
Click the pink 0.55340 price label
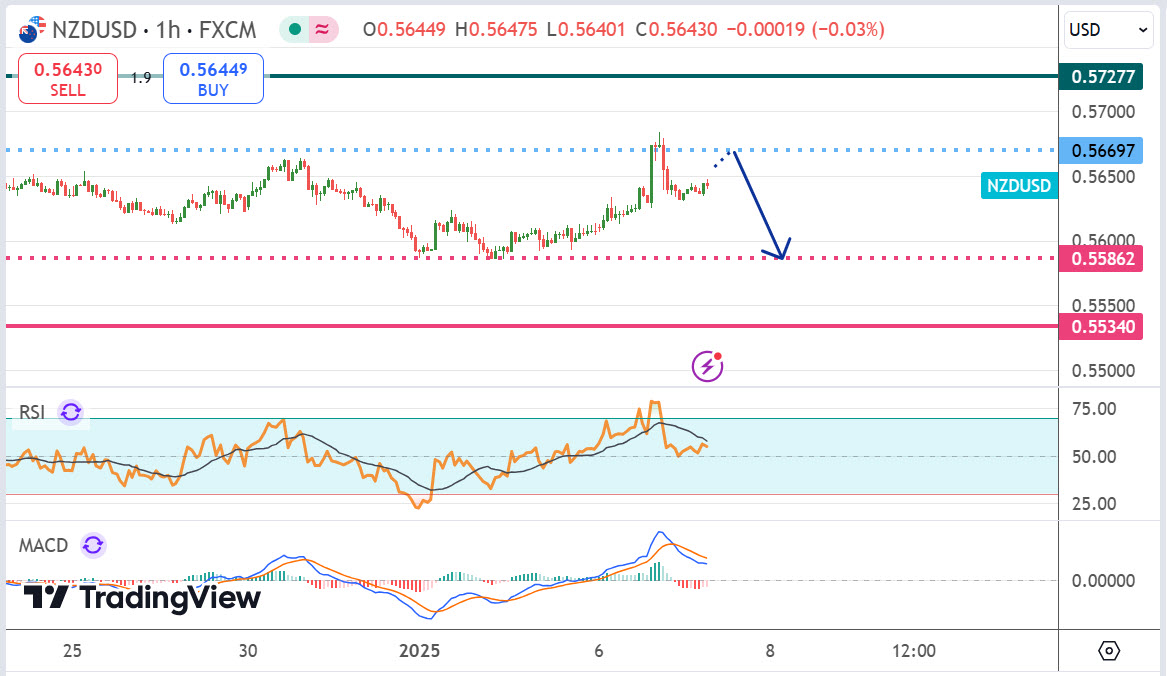point(1101,326)
